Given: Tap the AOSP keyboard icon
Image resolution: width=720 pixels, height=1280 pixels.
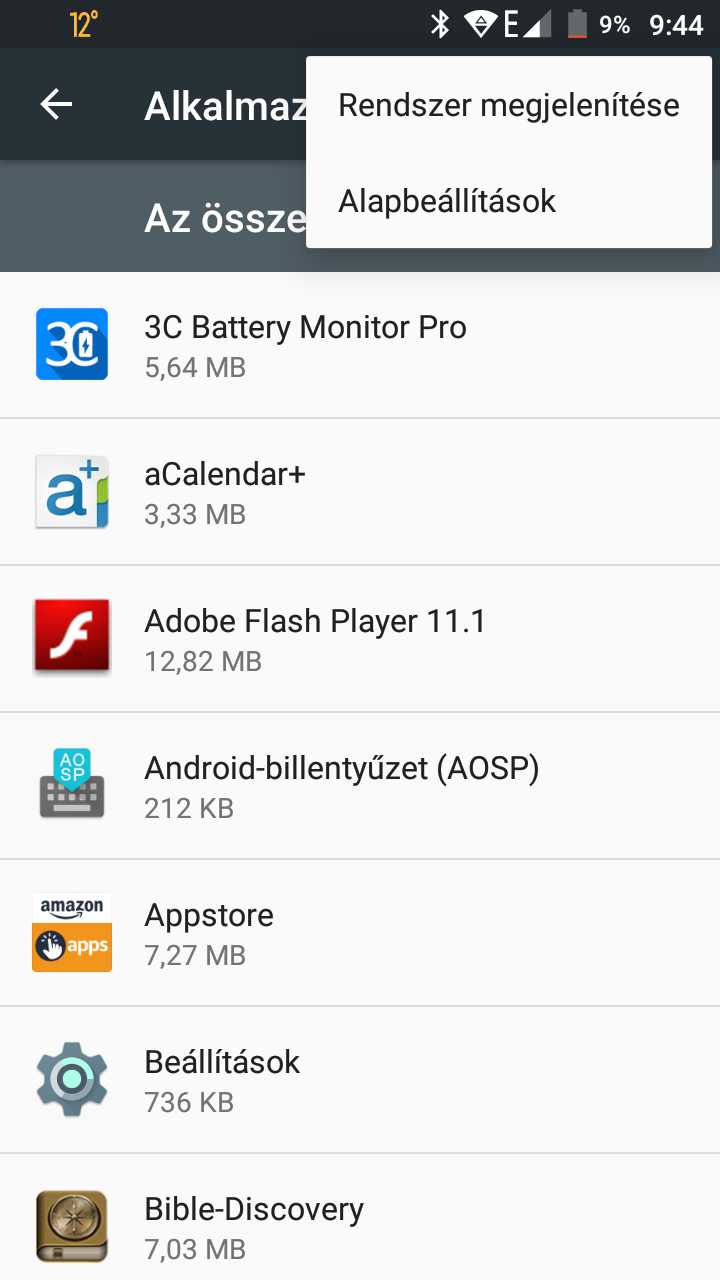Looking at the screenshot, I should click(72, 785).
